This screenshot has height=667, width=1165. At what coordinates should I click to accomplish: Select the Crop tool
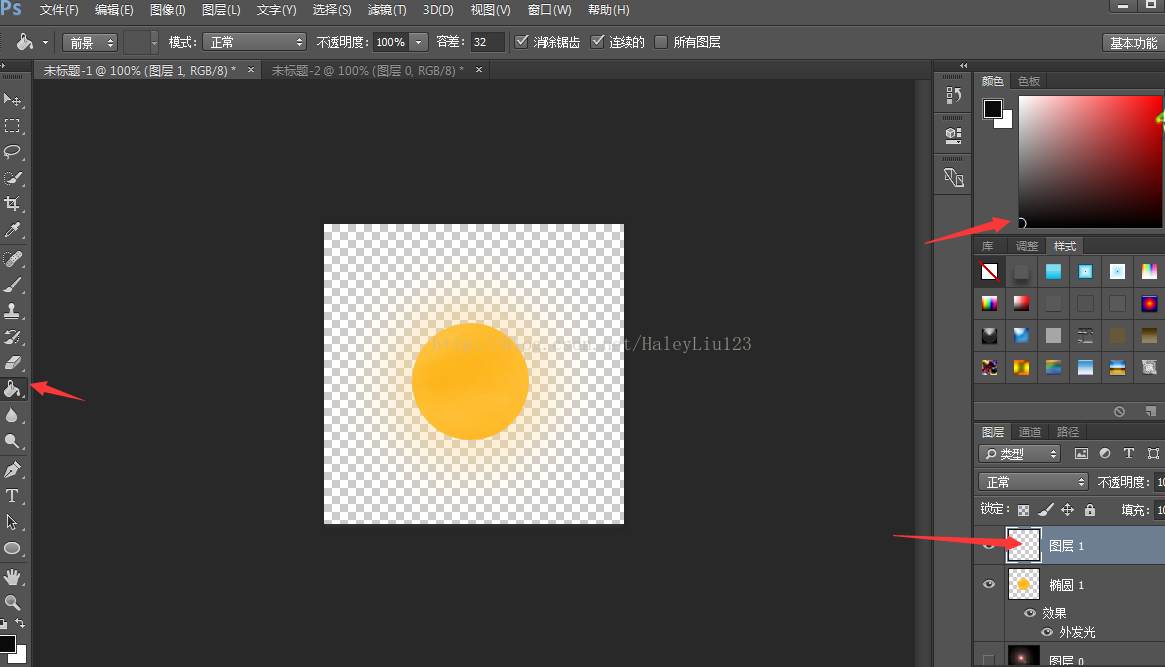tap(13, 204)
